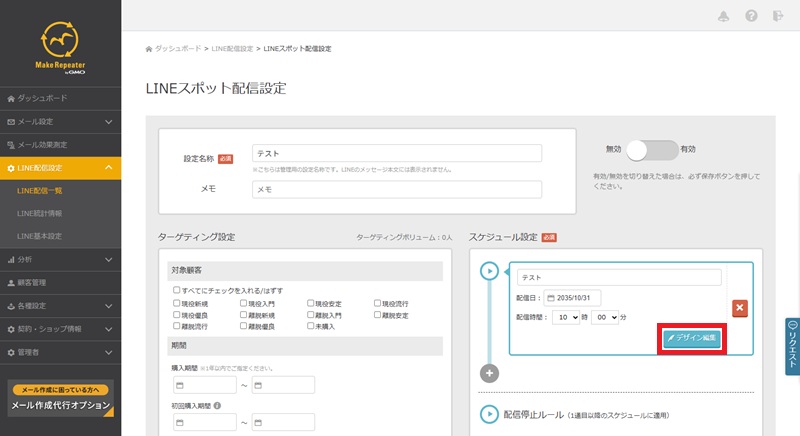The width and height of the screenshot is (800, 436).
Task: Check the 未購入 checkbox
Action: point(310,325)
